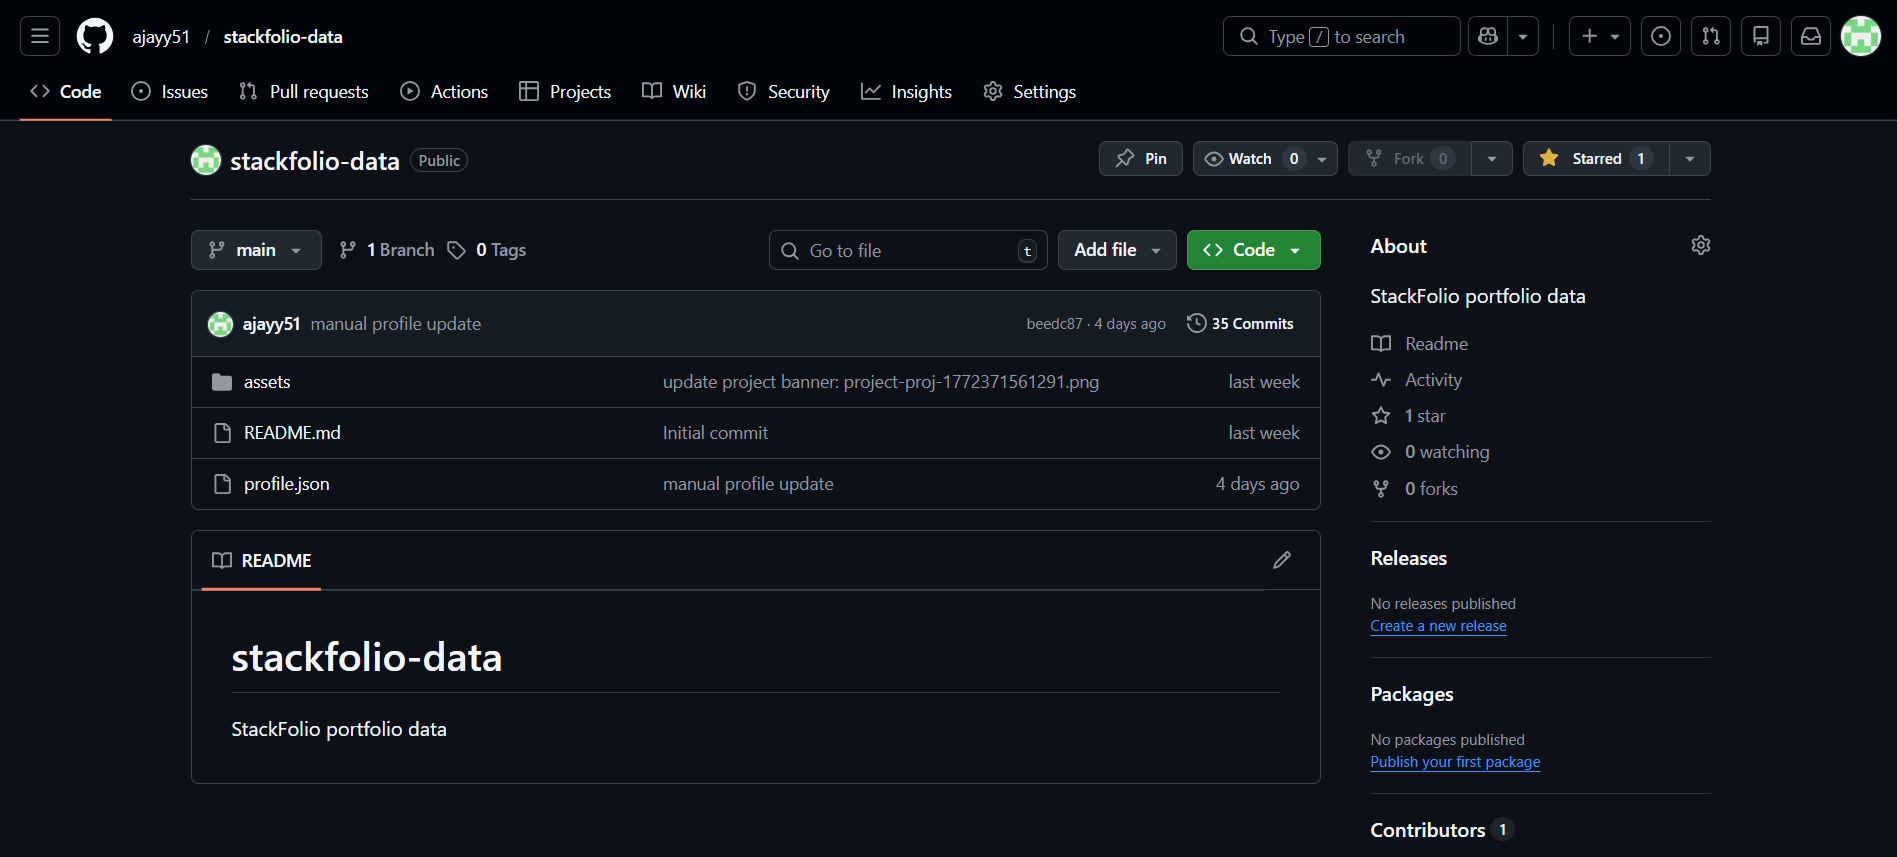Pin this repository
Image resolution: width=1897 pixels, height=857 pixels.
1141,158
